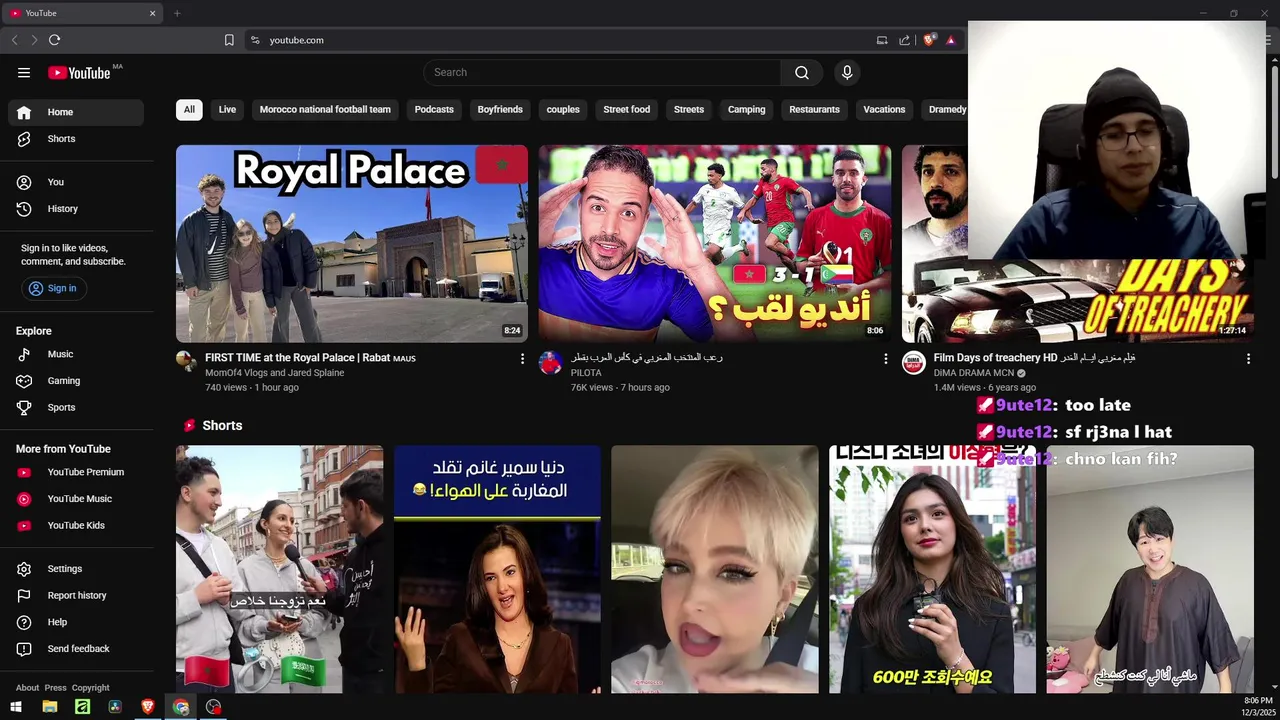The height and width of the screenshot is (720, 1280).
Task: Bookmark this page with bookmark icon
Action: [229, 40]
